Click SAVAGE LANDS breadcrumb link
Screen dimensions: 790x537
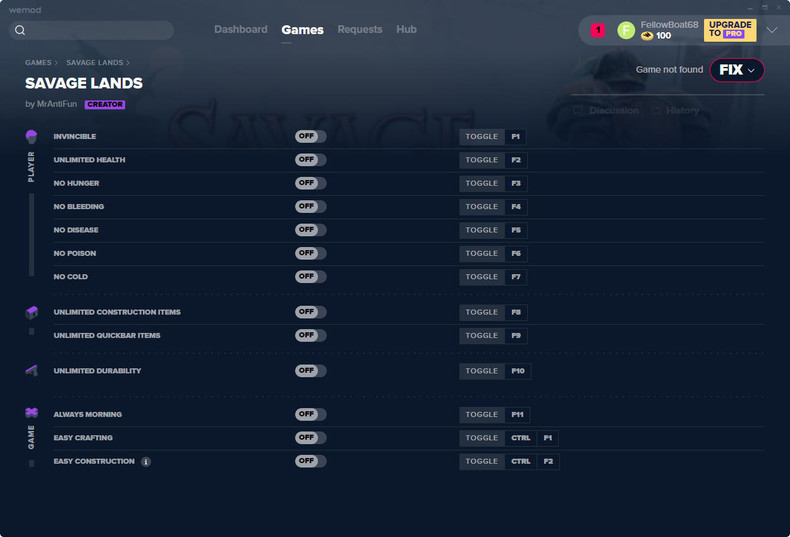tap(95, 62)
